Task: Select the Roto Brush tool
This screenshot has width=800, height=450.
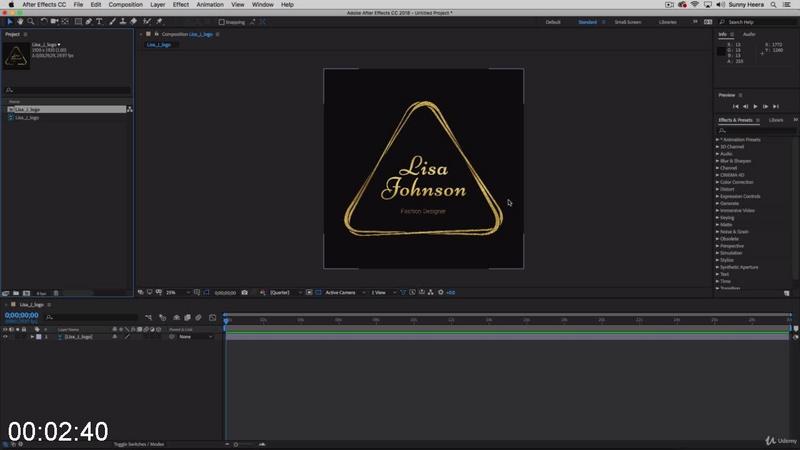Action: pyautogui.click(x=147, y=21)
